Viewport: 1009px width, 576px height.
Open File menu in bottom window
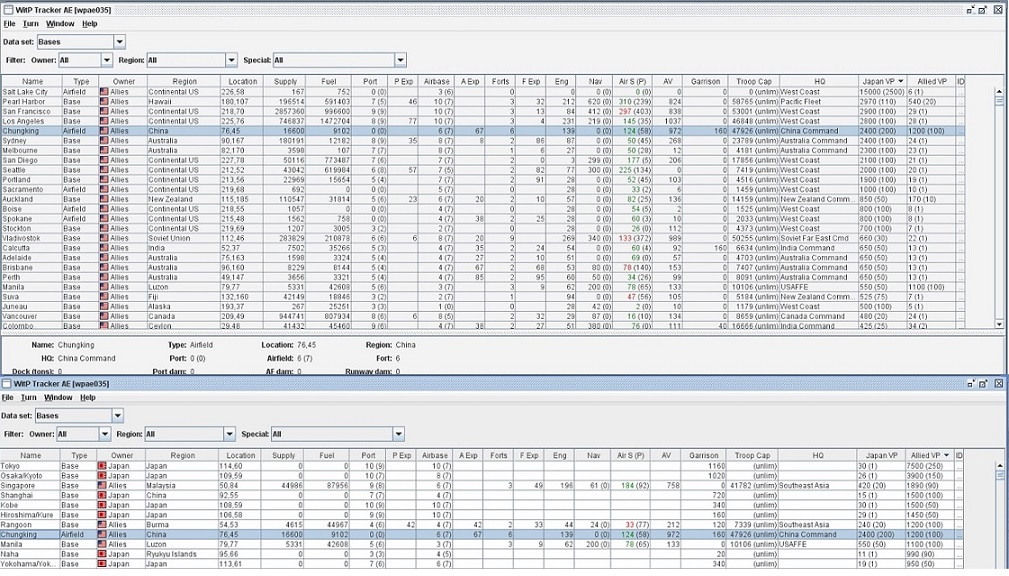tap(7, 398)
